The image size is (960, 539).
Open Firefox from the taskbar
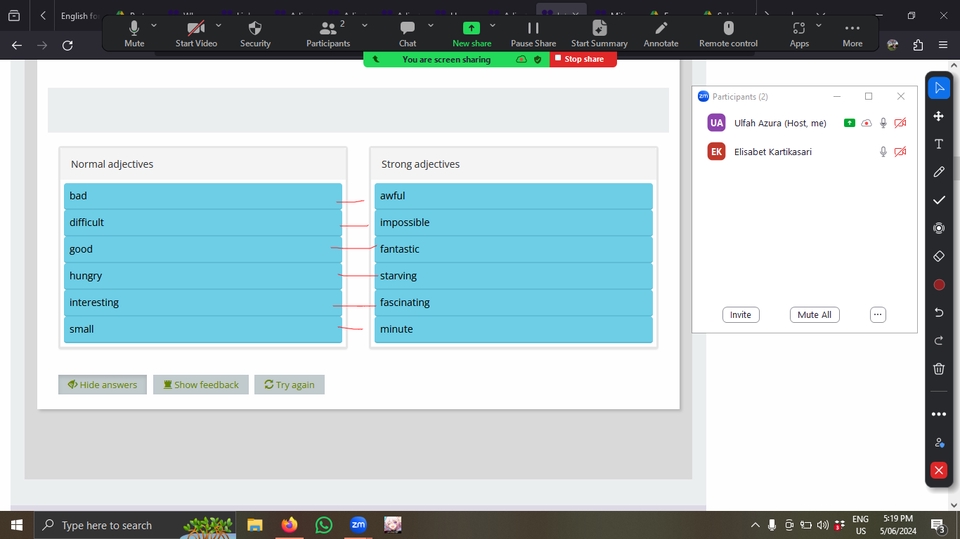click(289, 525)
